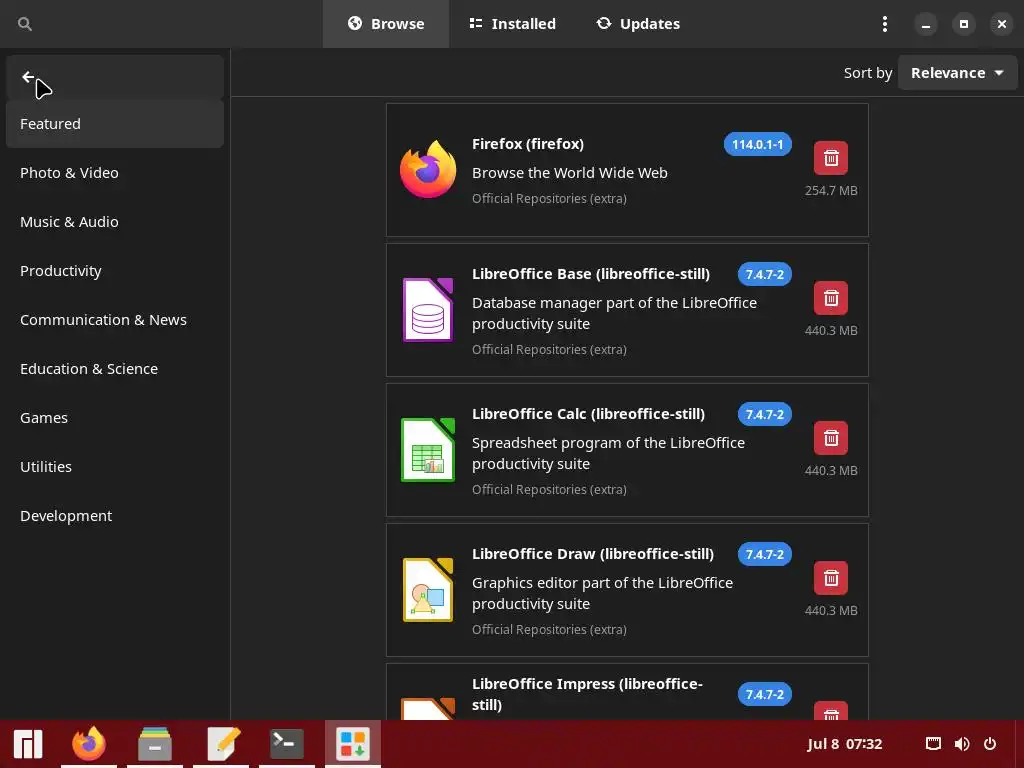Switch to the Browse tab

385,24
